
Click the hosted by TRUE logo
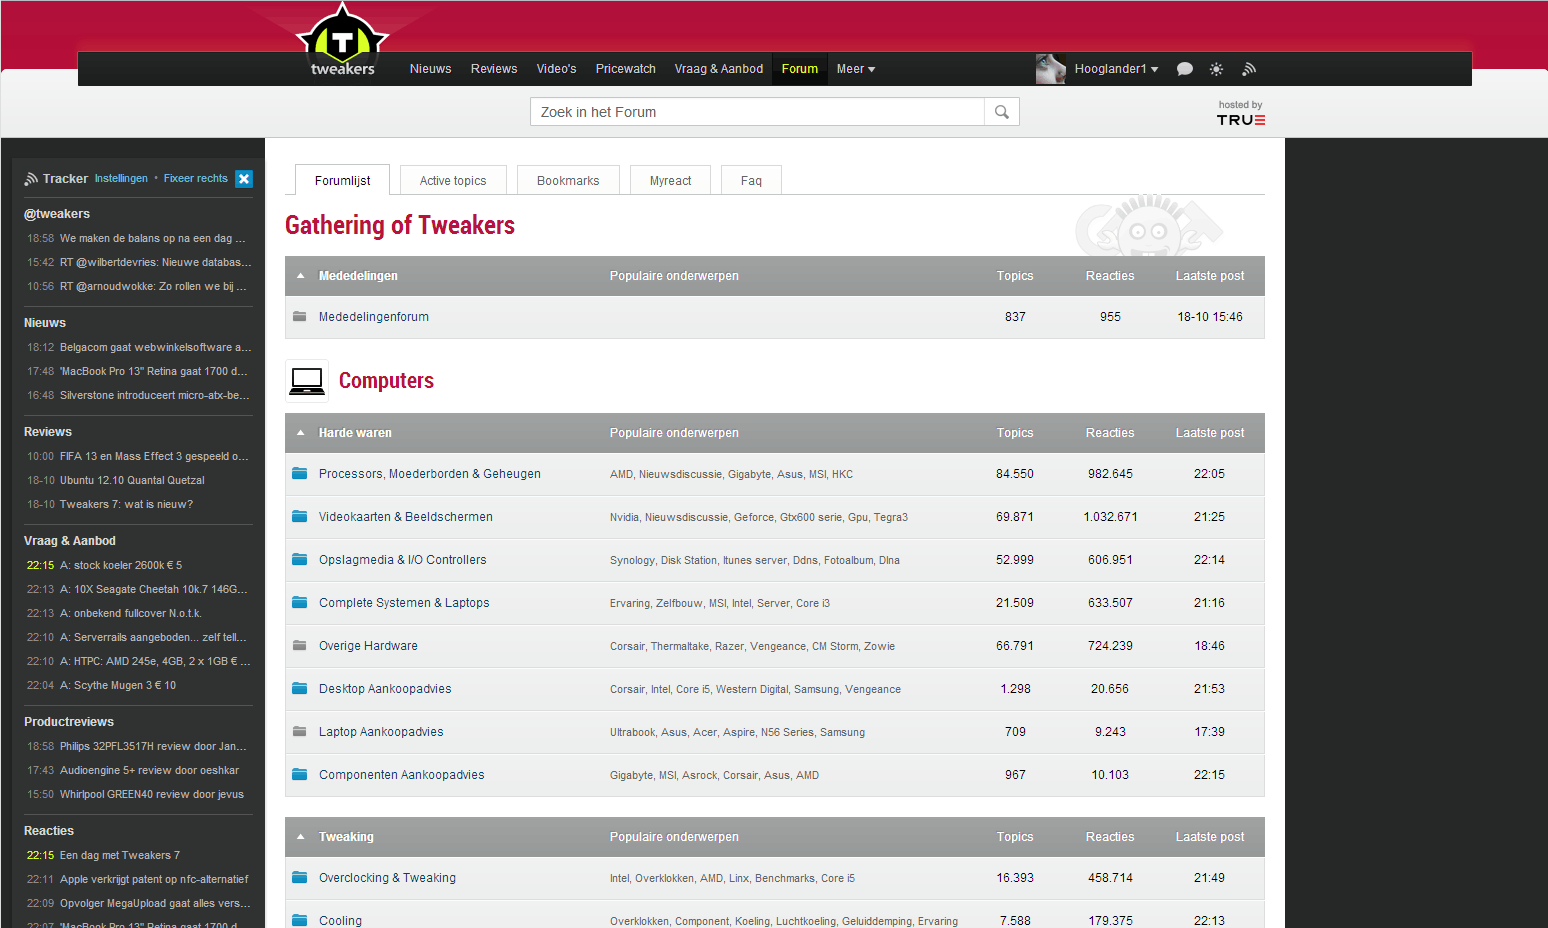1241,113
